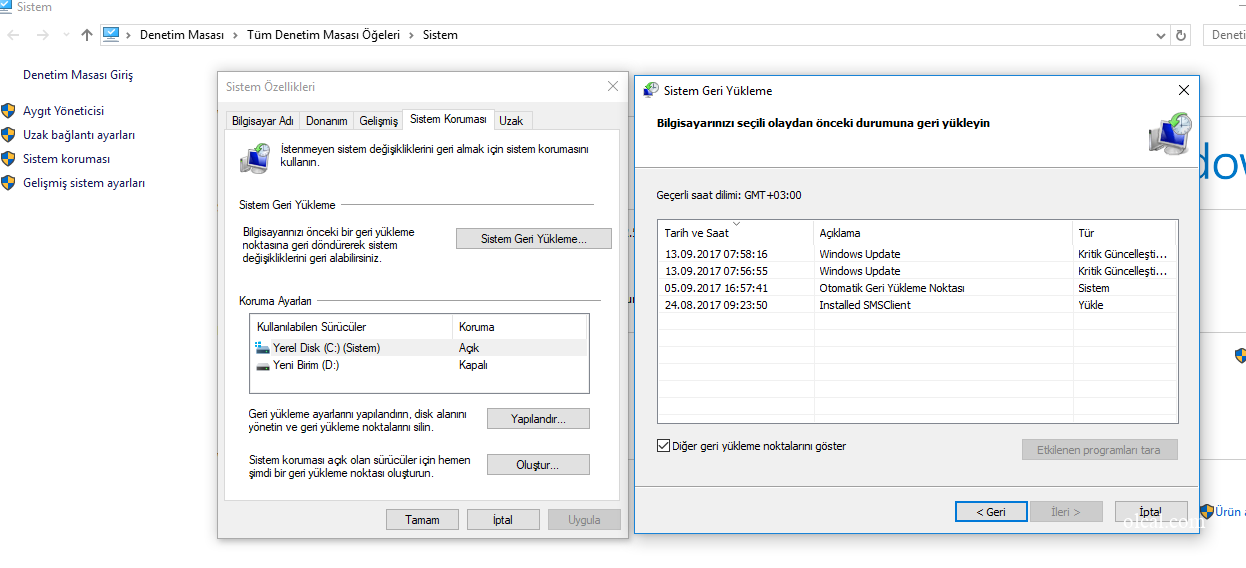Open Denetim Masası Giriş link
The width and height of the screenshot is (1246, 568).
click(x=78, y=75)
